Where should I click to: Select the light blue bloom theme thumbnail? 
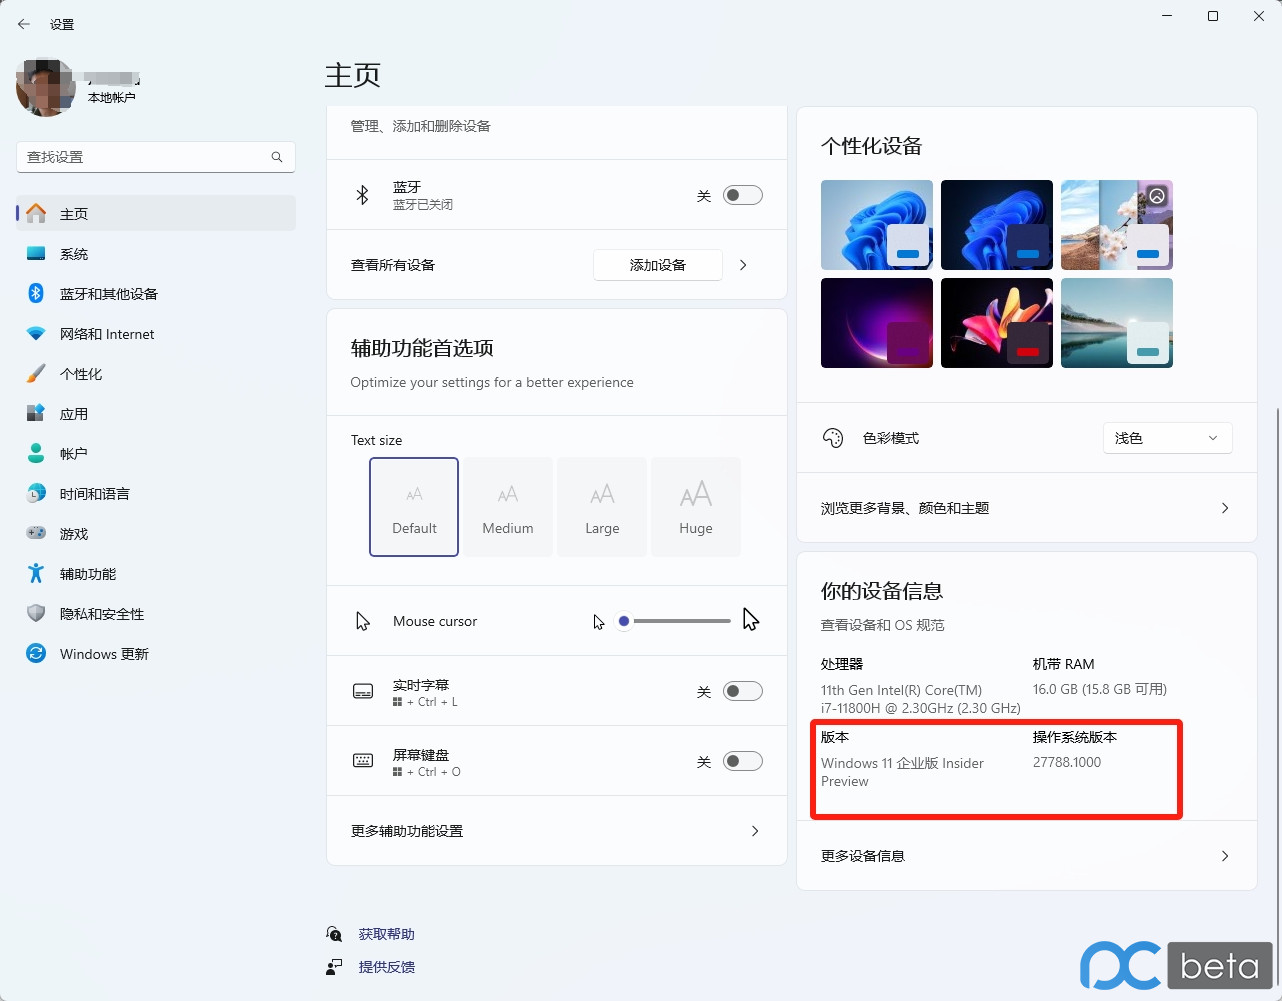click(877, 225)
